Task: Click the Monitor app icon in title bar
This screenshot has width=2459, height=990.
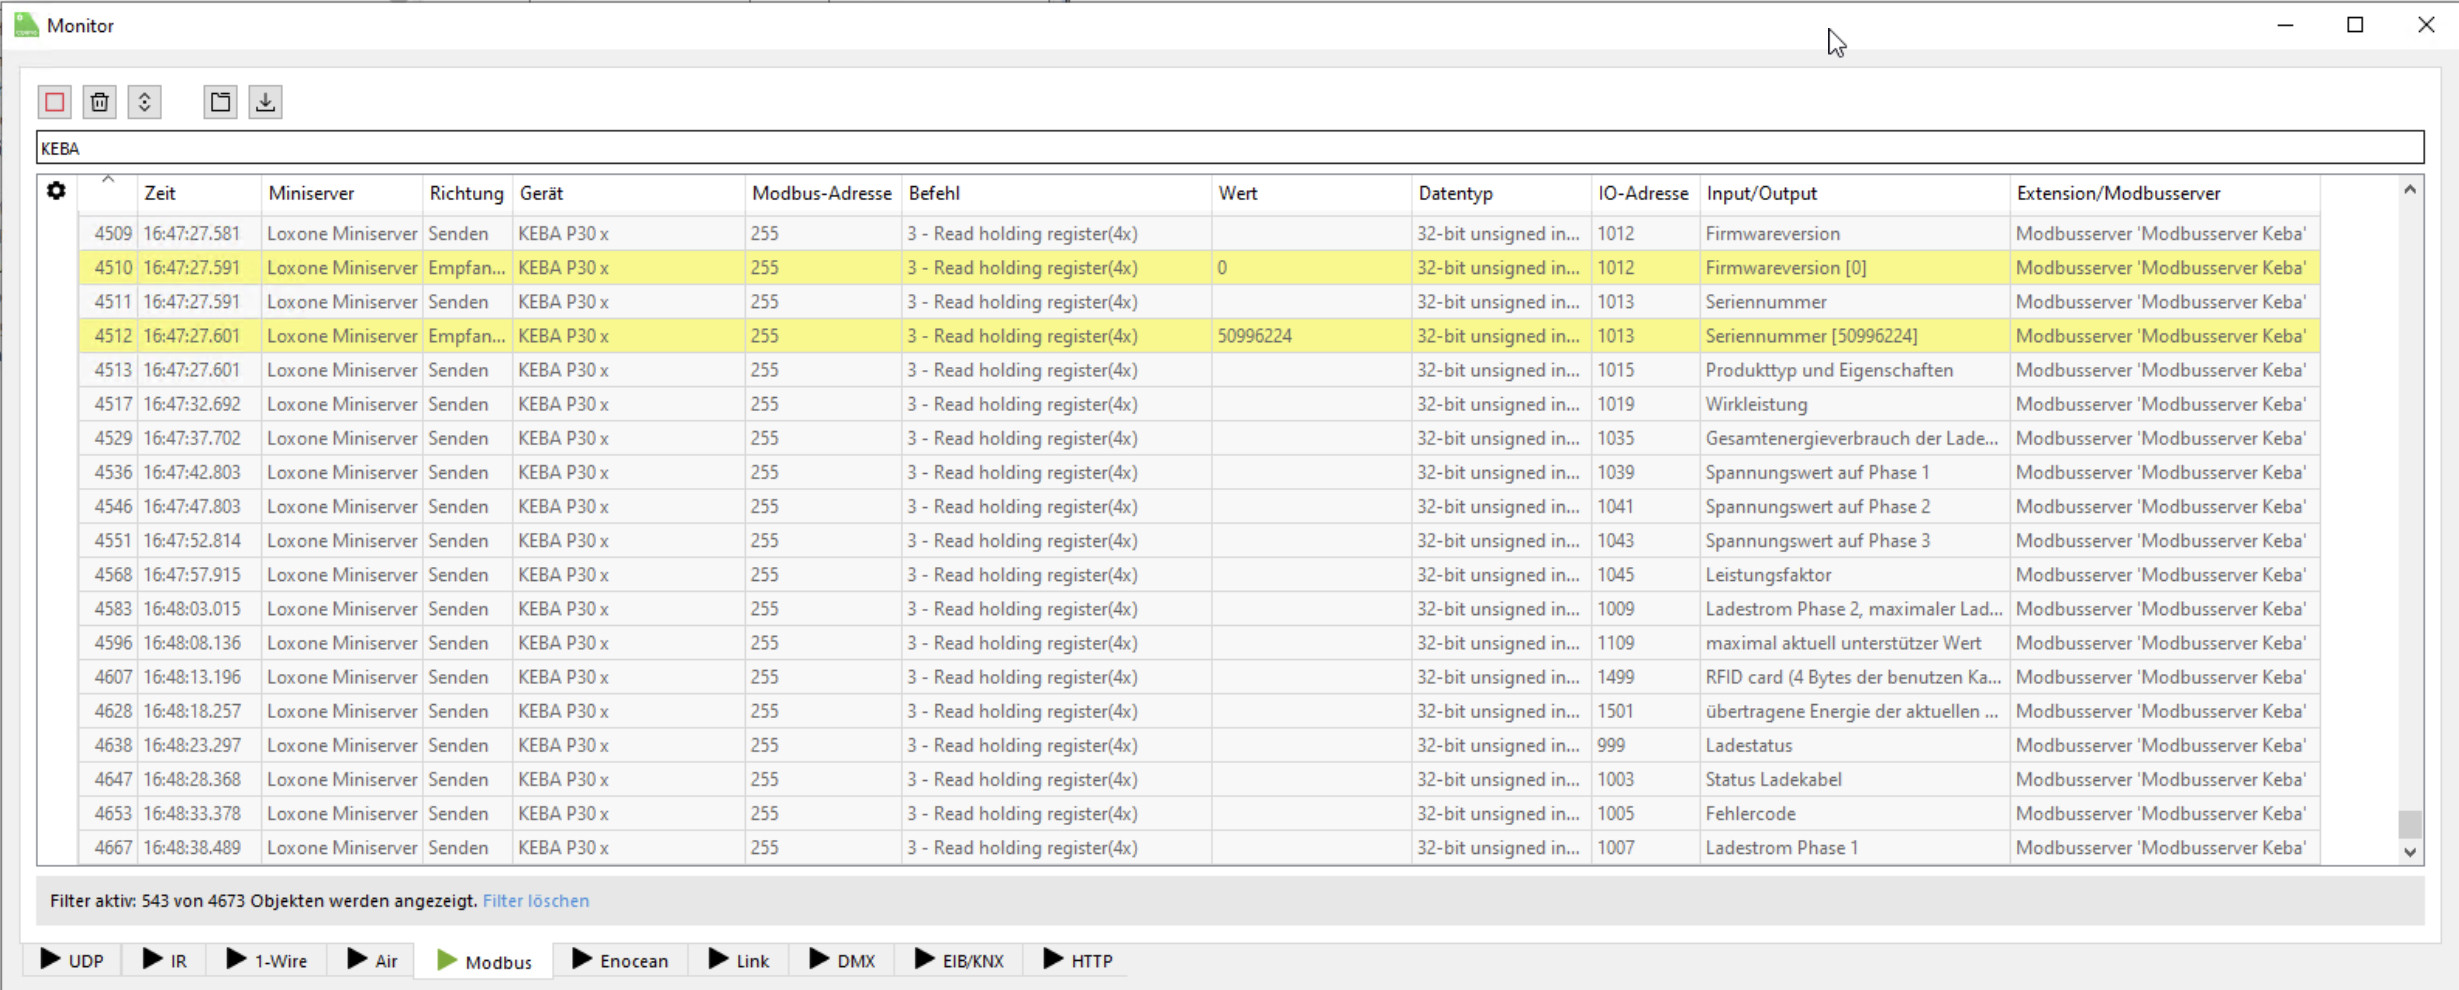Action: pyautogui.click(x=26, y=24)
